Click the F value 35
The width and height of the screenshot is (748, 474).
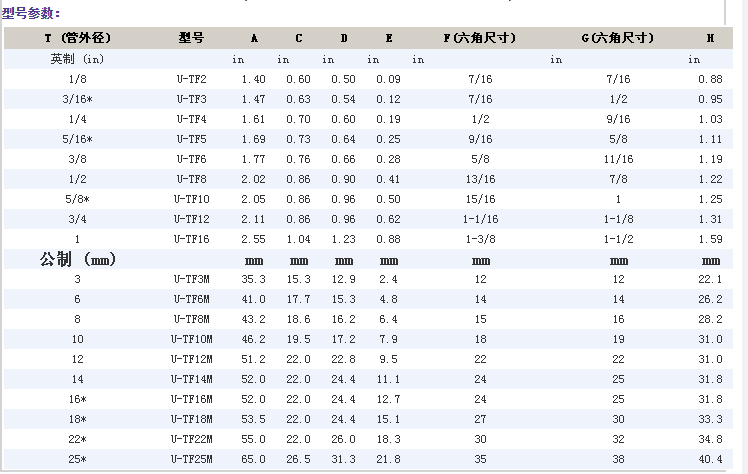pos(480,460)
